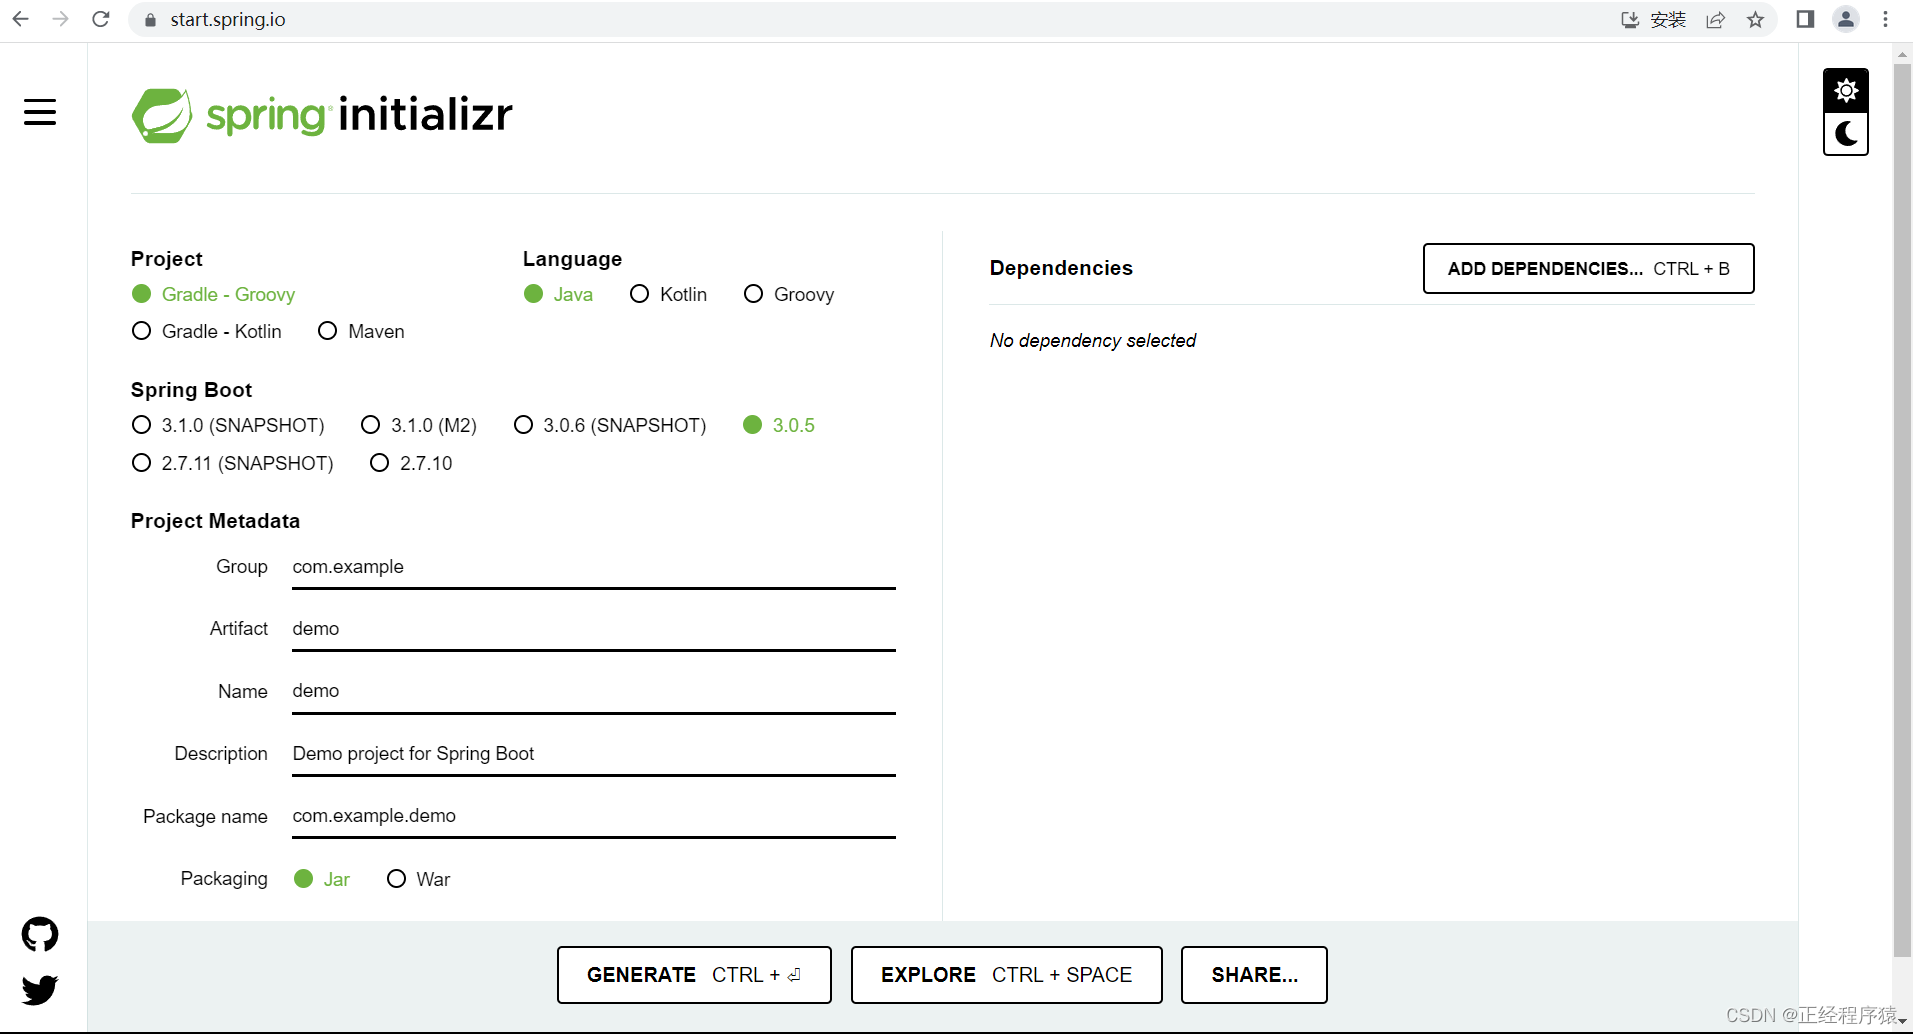Click the Spring Initializr logo
Viewport: 1913px width, 1034px height.
tap(322, 115)
